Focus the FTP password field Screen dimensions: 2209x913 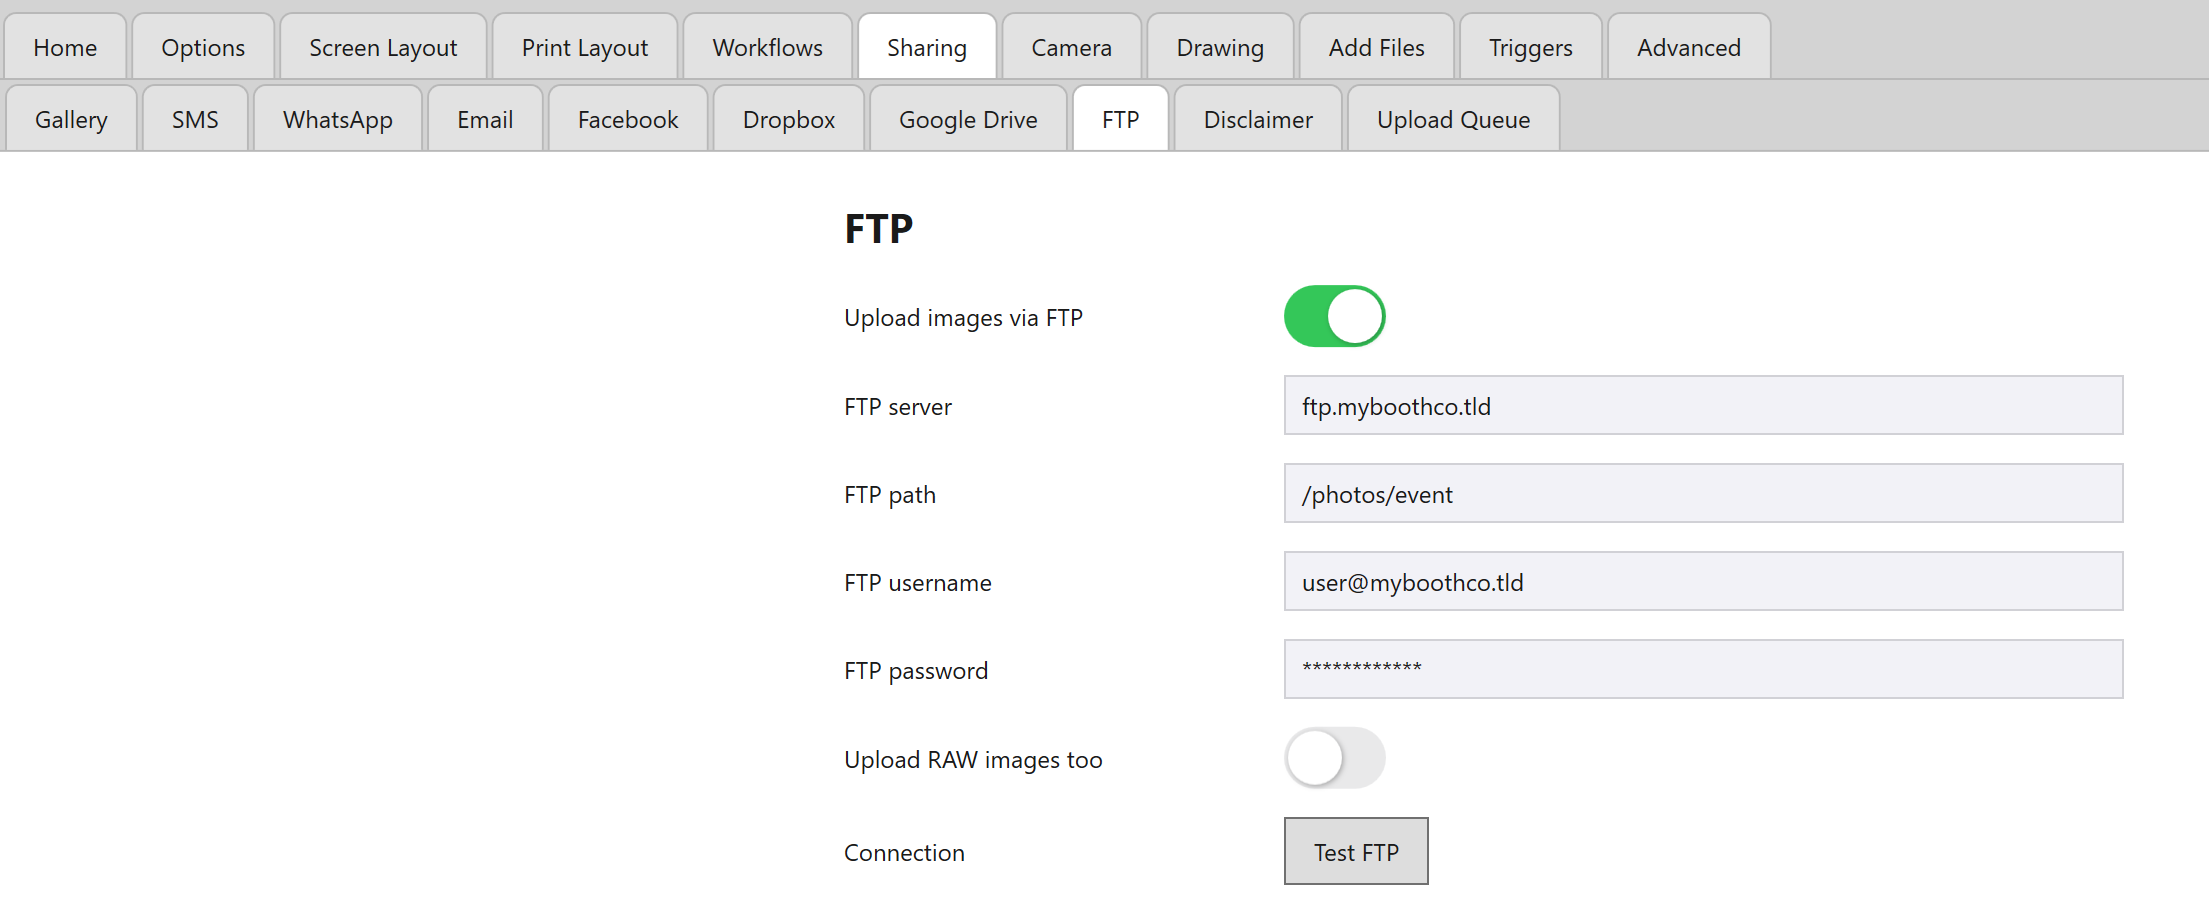tap(1704, 669)
